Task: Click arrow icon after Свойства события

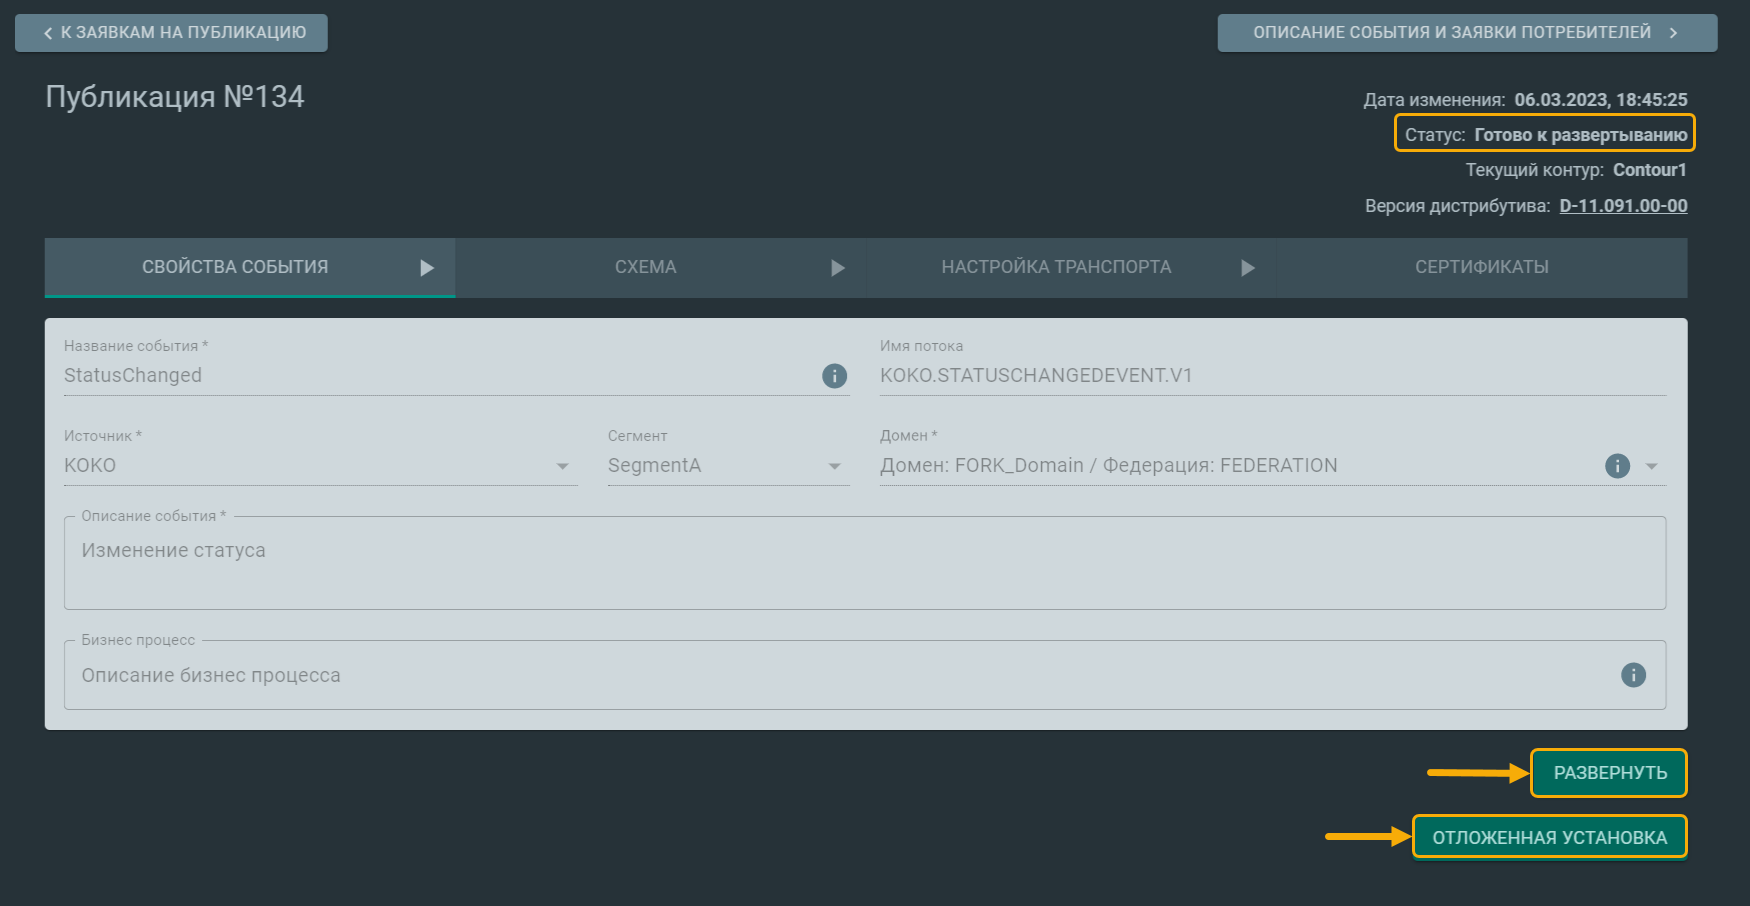Action: coord(427,268)
